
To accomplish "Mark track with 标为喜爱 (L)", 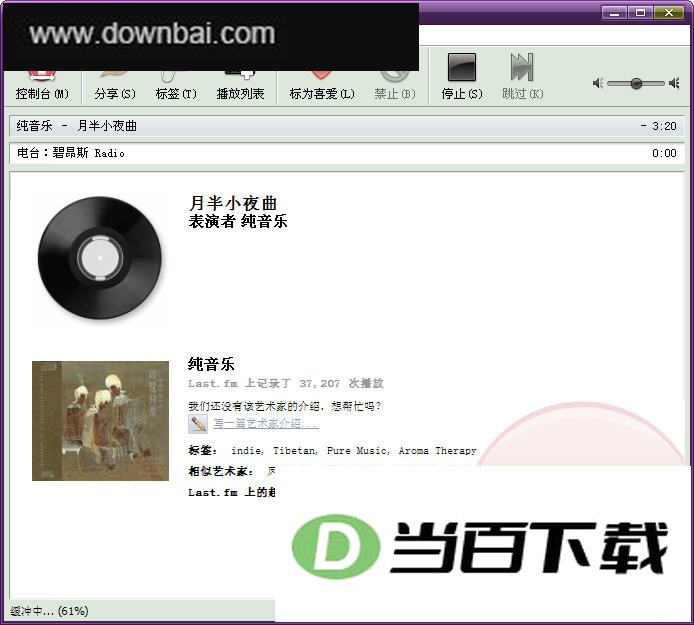I will point(322,86).
